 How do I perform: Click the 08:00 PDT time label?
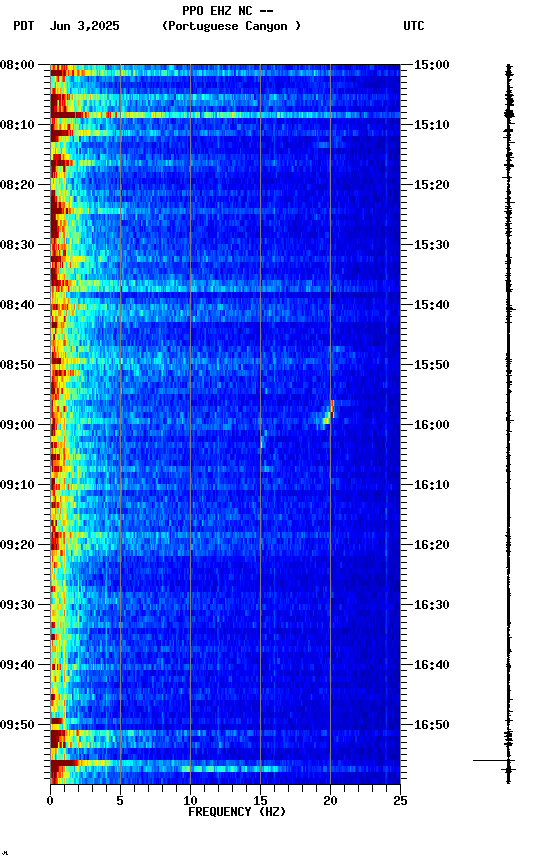(17, 65)
